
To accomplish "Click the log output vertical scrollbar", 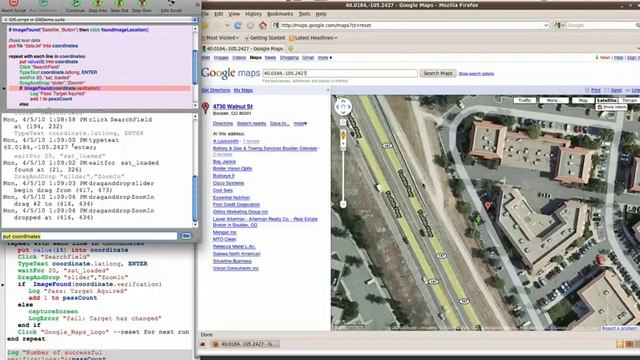I will pos(195,171).
